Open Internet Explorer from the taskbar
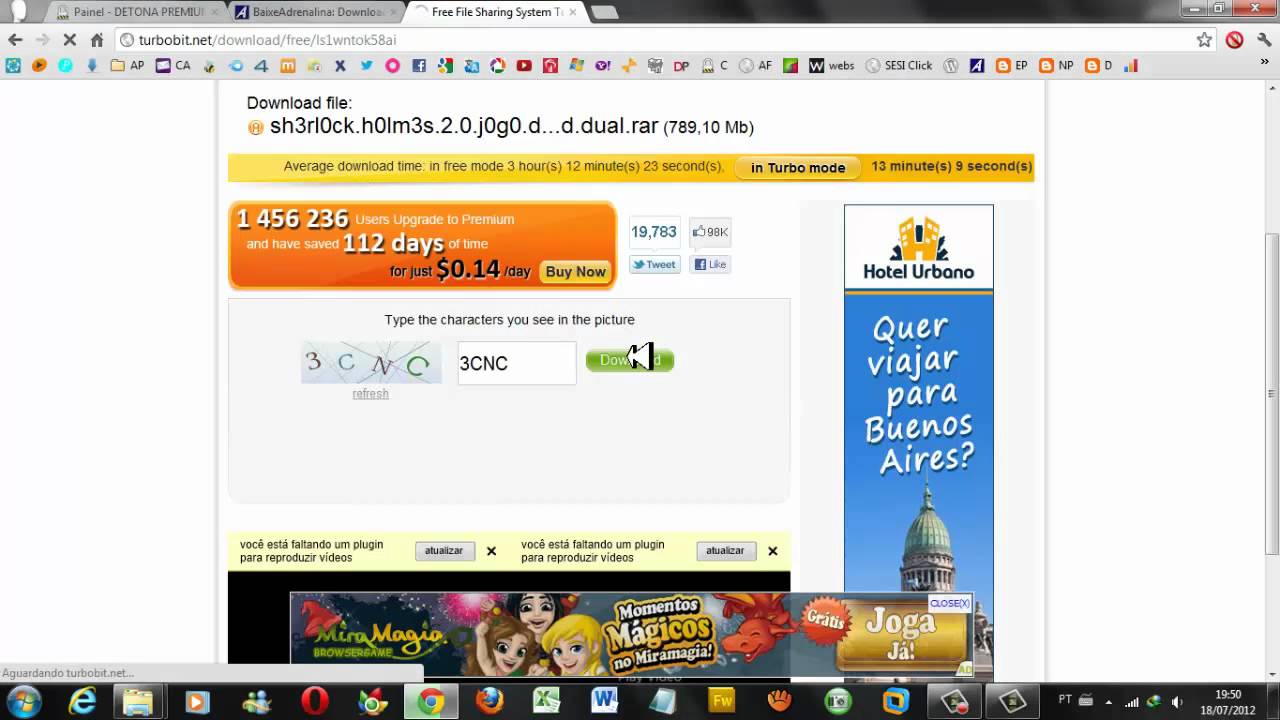The width and height of the screenshot is (1280, 720). pyautogui.click(x=82, y=702)
